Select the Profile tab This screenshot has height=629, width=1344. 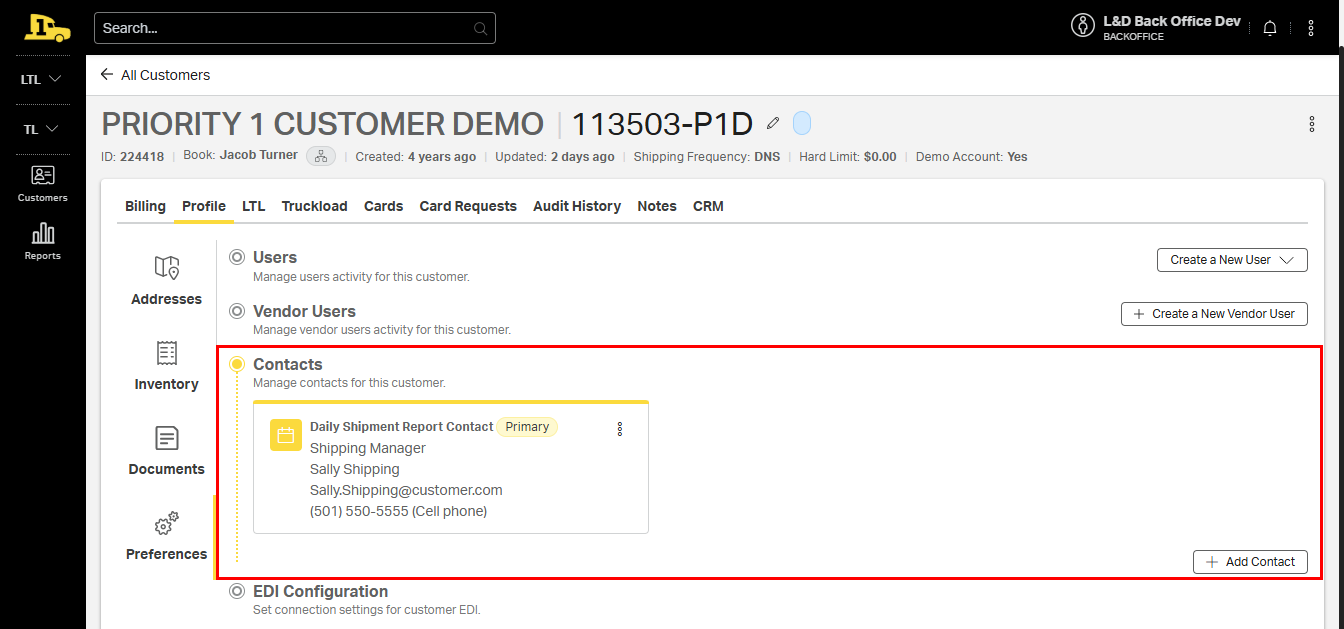click(204, 206)
